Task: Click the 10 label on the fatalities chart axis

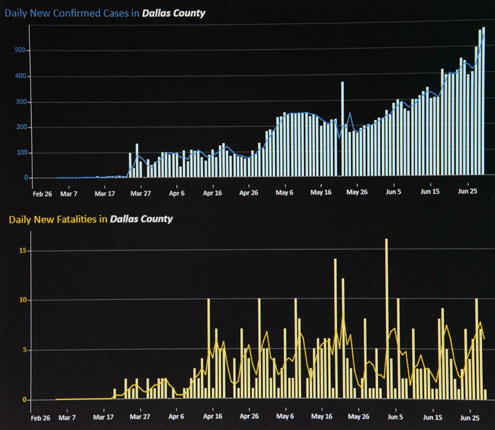Action: point(23,300)
